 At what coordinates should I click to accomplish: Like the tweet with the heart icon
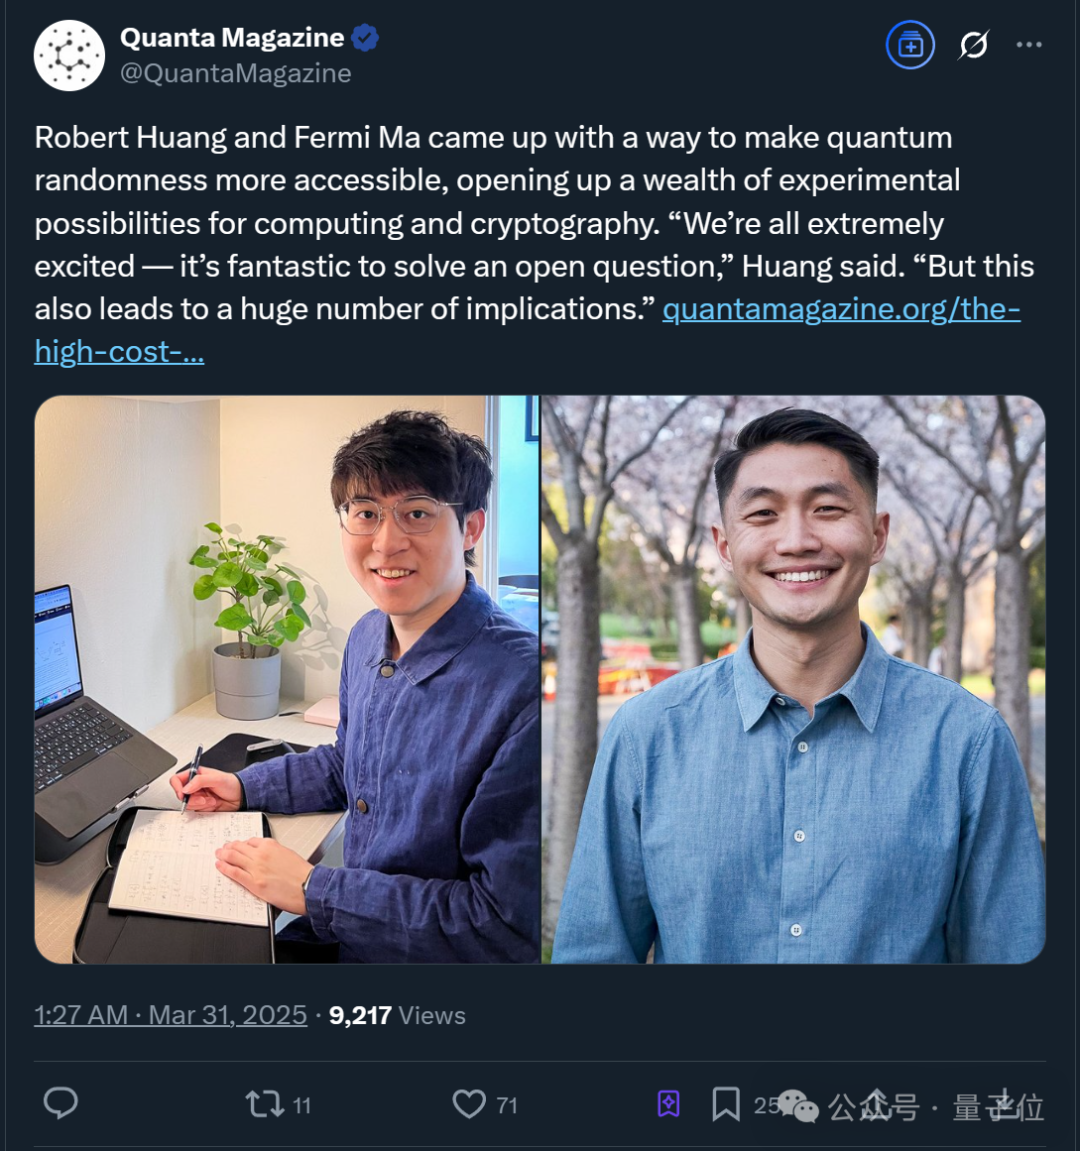tap(469, 1104)
